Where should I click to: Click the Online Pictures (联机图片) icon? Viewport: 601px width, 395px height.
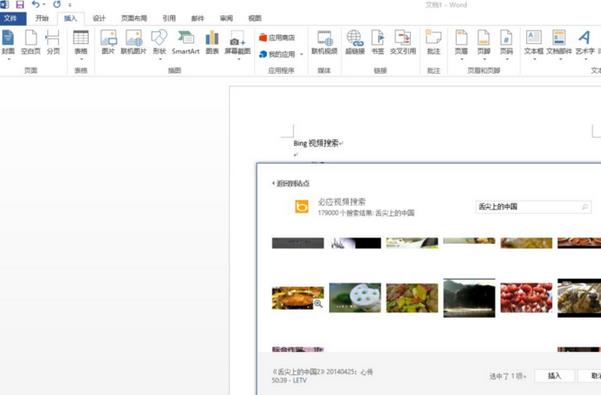pyautogui.click(x=134, y=43)
